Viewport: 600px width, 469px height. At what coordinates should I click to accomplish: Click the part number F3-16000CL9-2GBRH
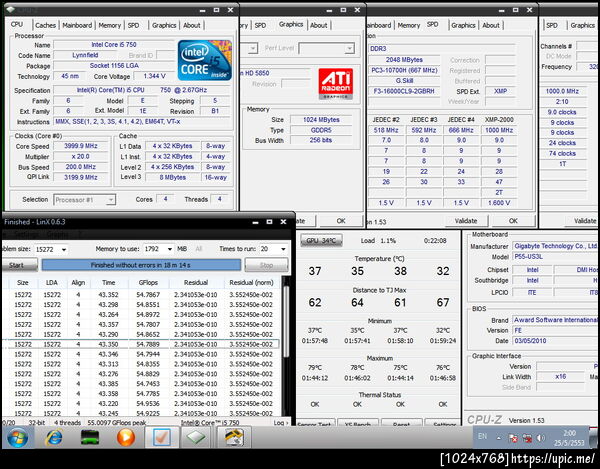pyautogui.click(x=404, y=91)
